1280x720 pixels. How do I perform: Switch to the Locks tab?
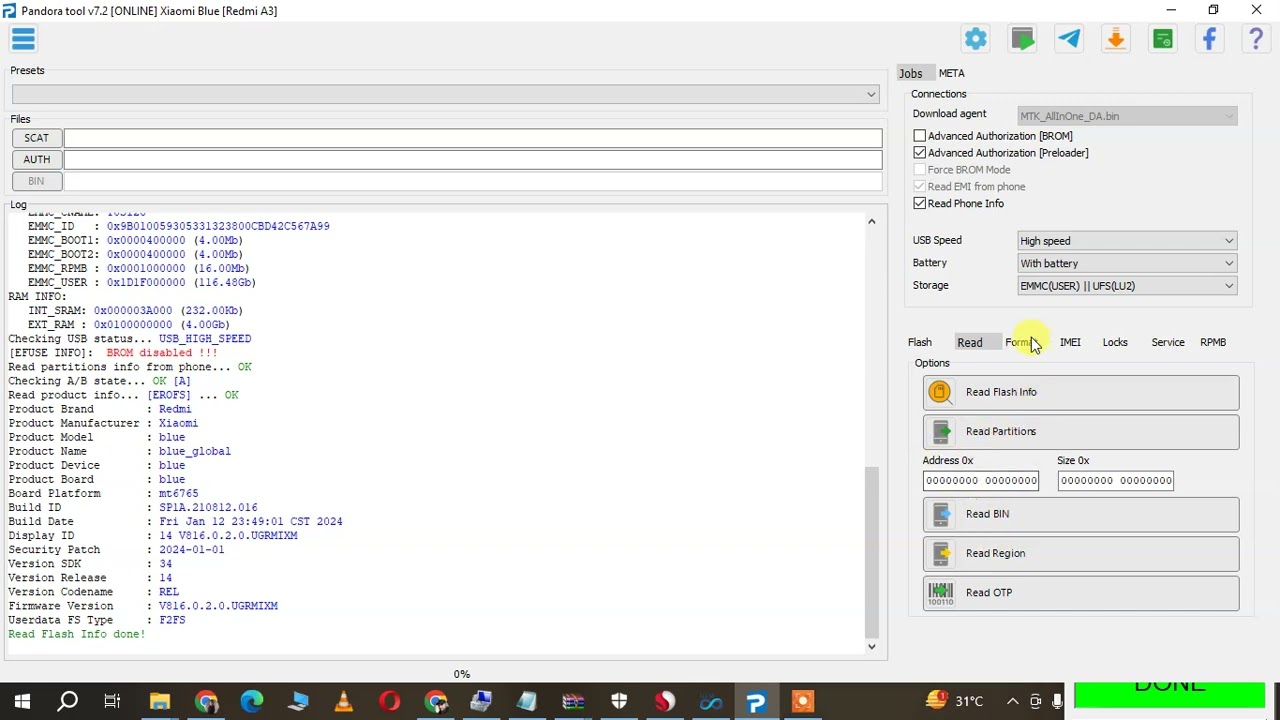pyautogui.click(x=1115, y=343)
